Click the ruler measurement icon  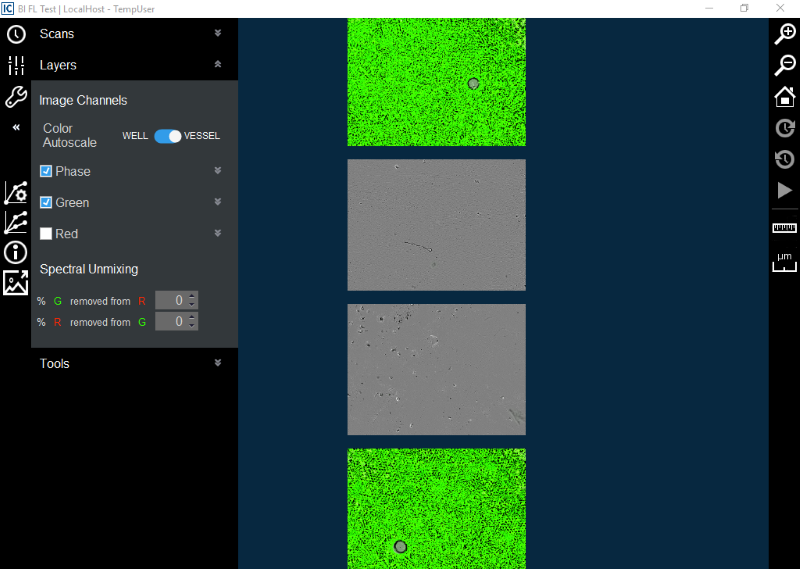click(785, 228)
